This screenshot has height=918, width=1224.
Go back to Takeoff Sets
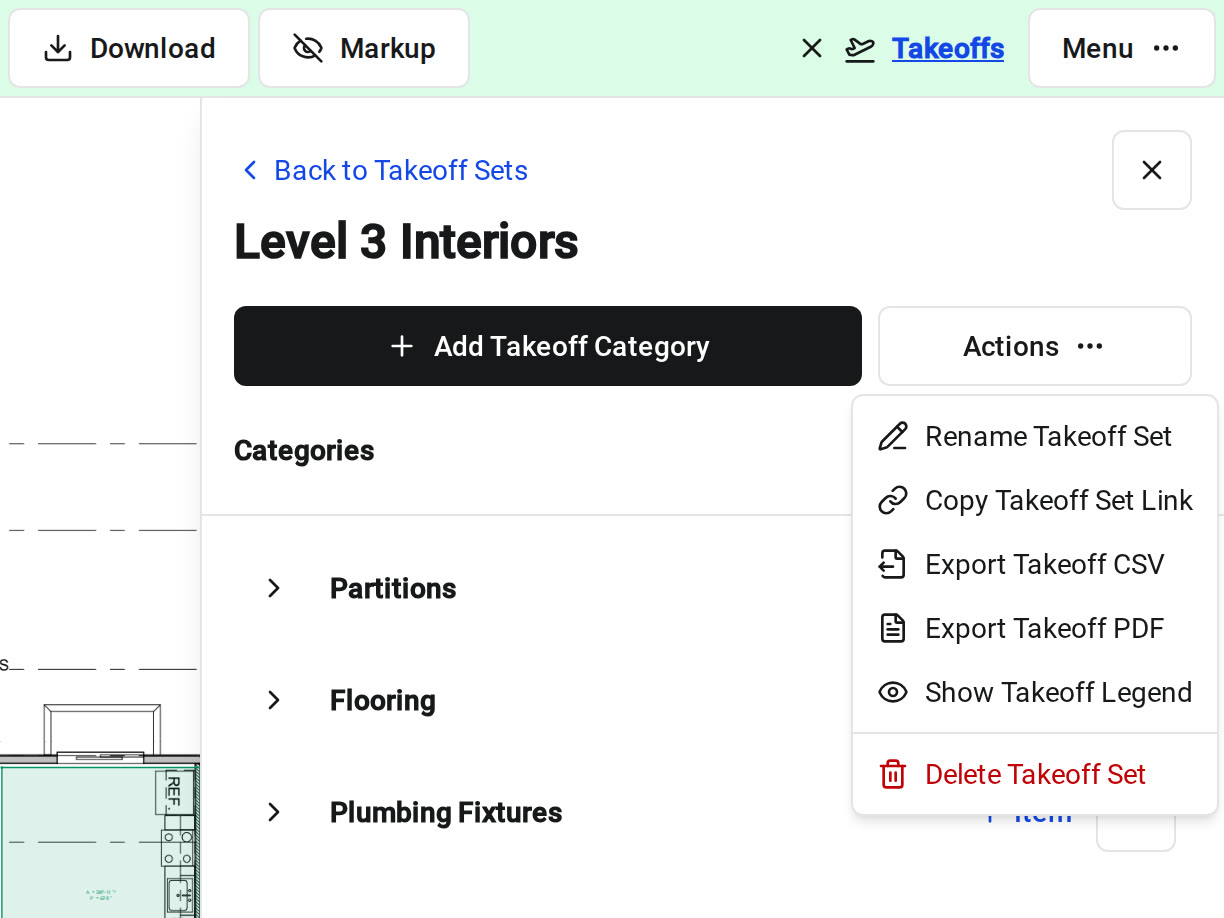pyautogui.click(x=385, y=170)
